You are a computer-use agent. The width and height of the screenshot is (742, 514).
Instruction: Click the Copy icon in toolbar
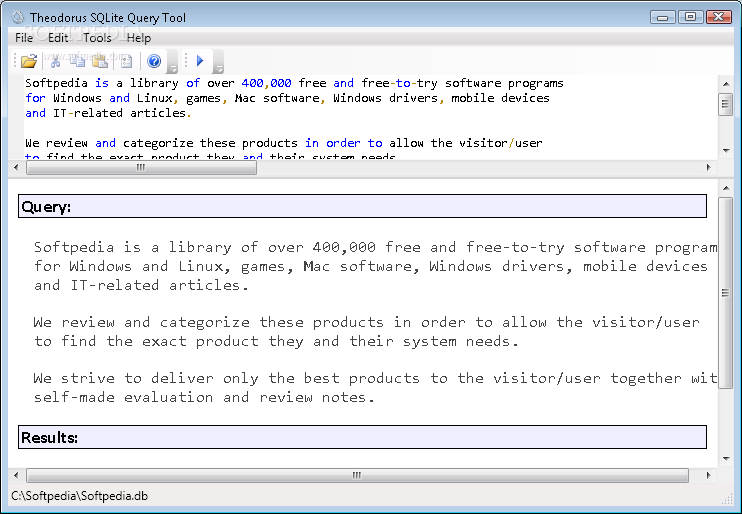tap(78, 60)
